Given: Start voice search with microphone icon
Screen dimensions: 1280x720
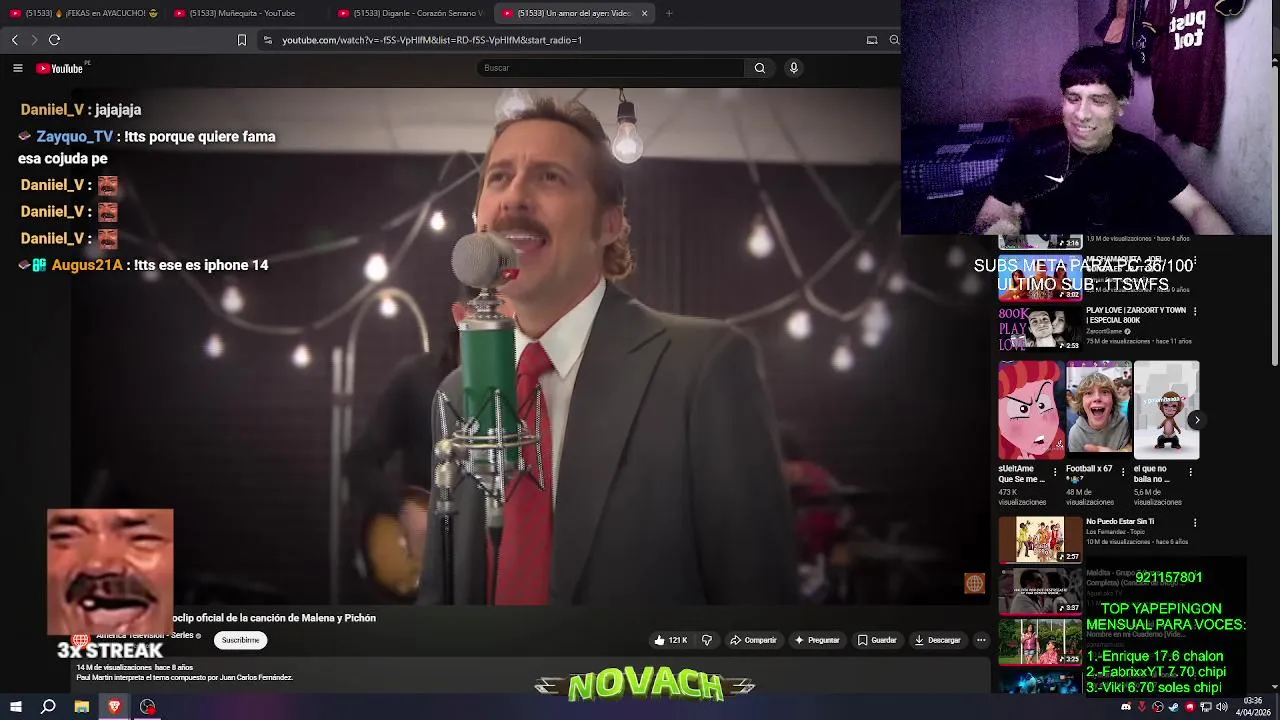Looking at the screenshot, I should (x=794, y=68).
